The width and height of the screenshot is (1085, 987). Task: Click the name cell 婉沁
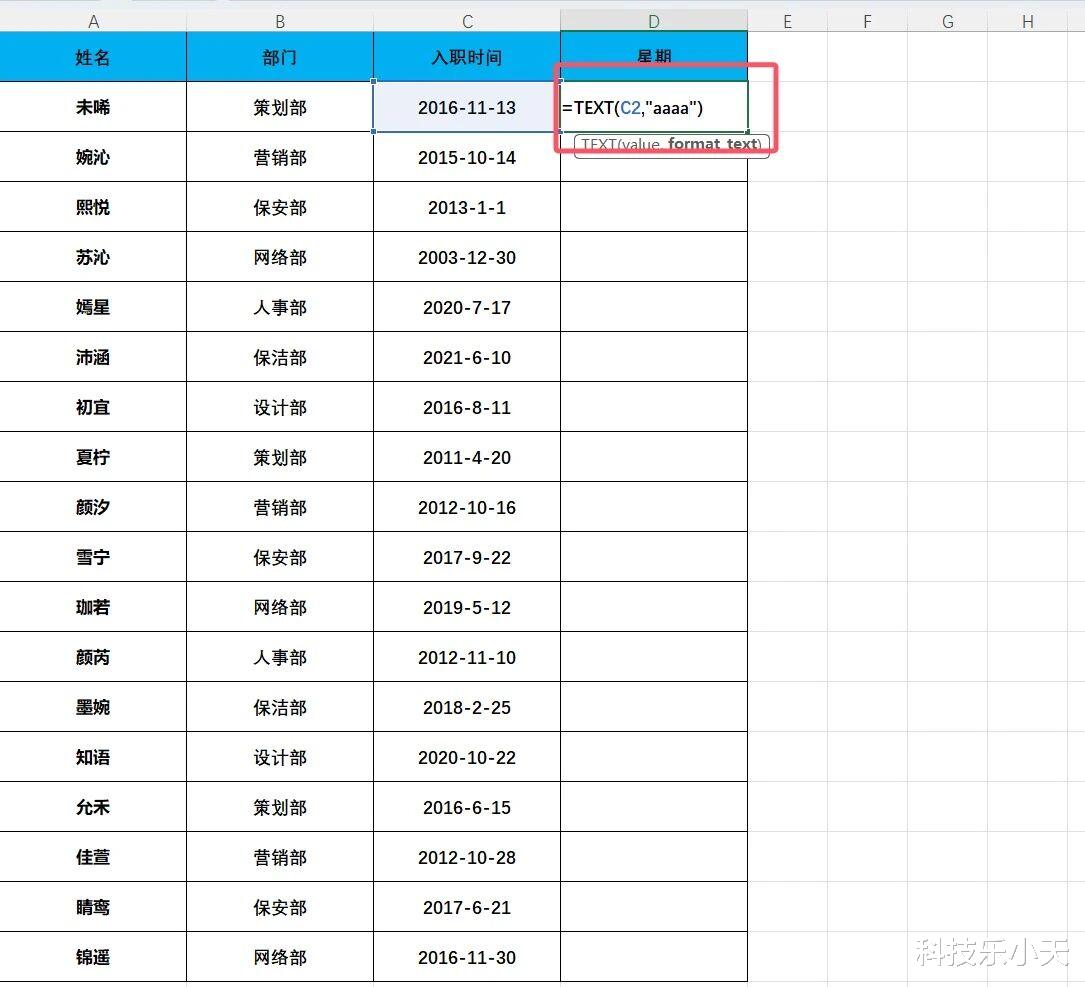click(93, 157)
